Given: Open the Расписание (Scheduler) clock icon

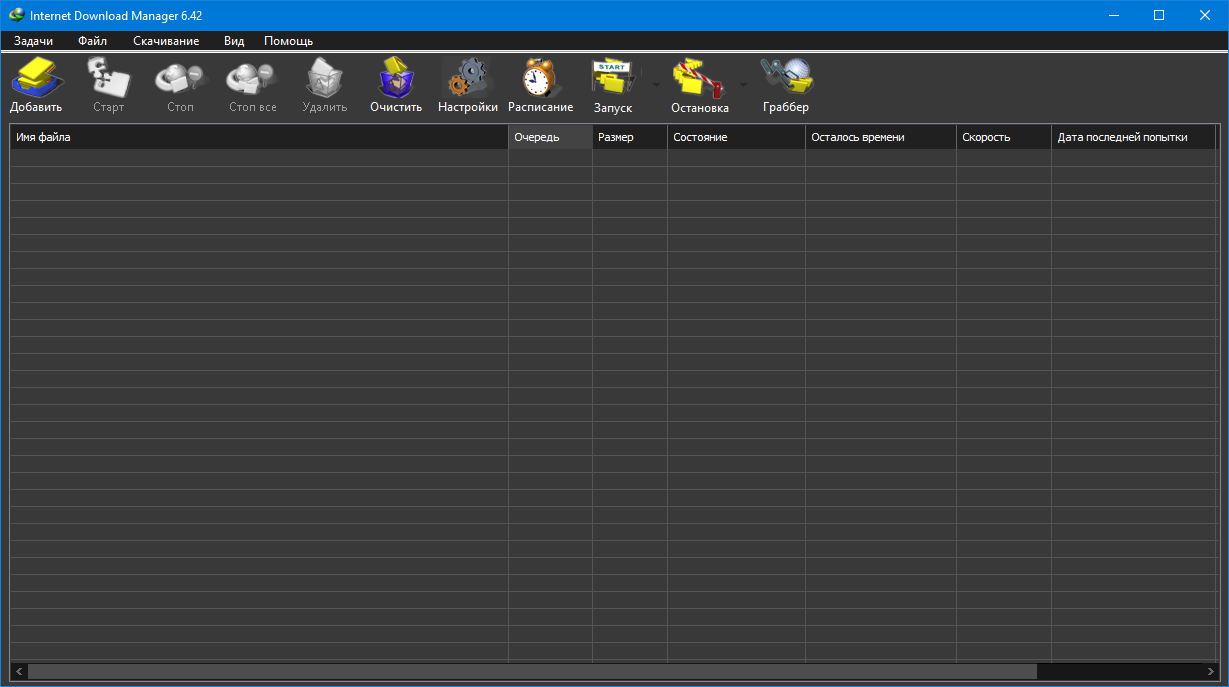Looking at the screenshot, I should [x=540, y=78].
